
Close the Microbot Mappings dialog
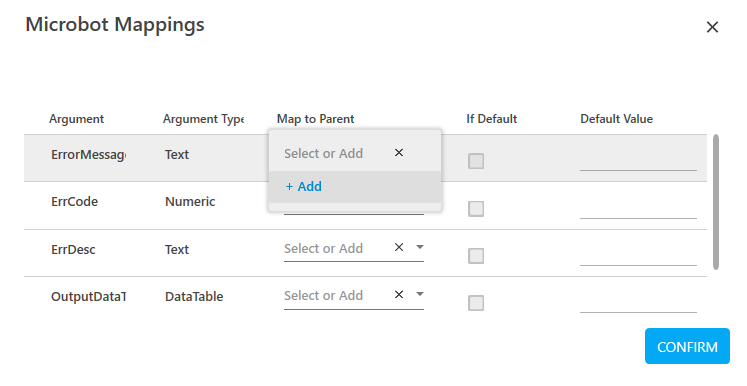tap(712, 27)
